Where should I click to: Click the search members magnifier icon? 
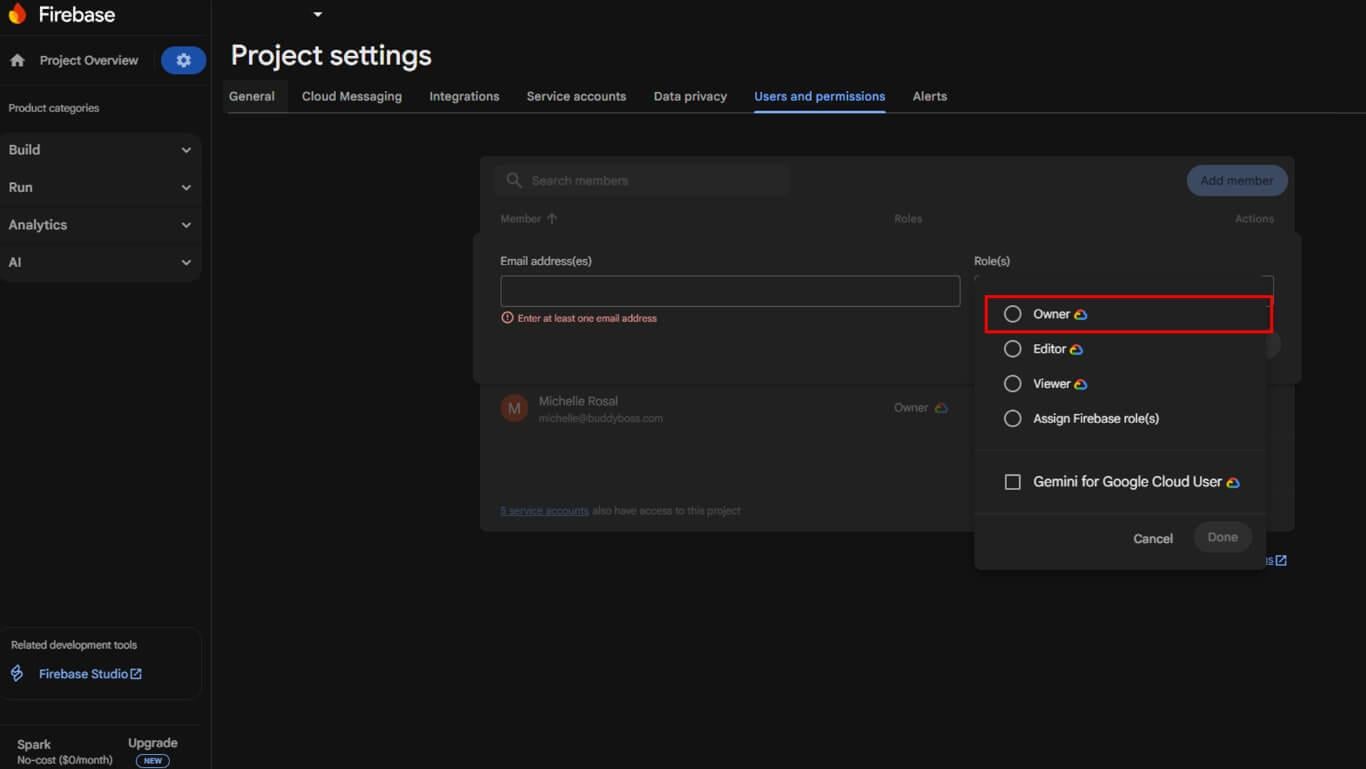point(514,181)
